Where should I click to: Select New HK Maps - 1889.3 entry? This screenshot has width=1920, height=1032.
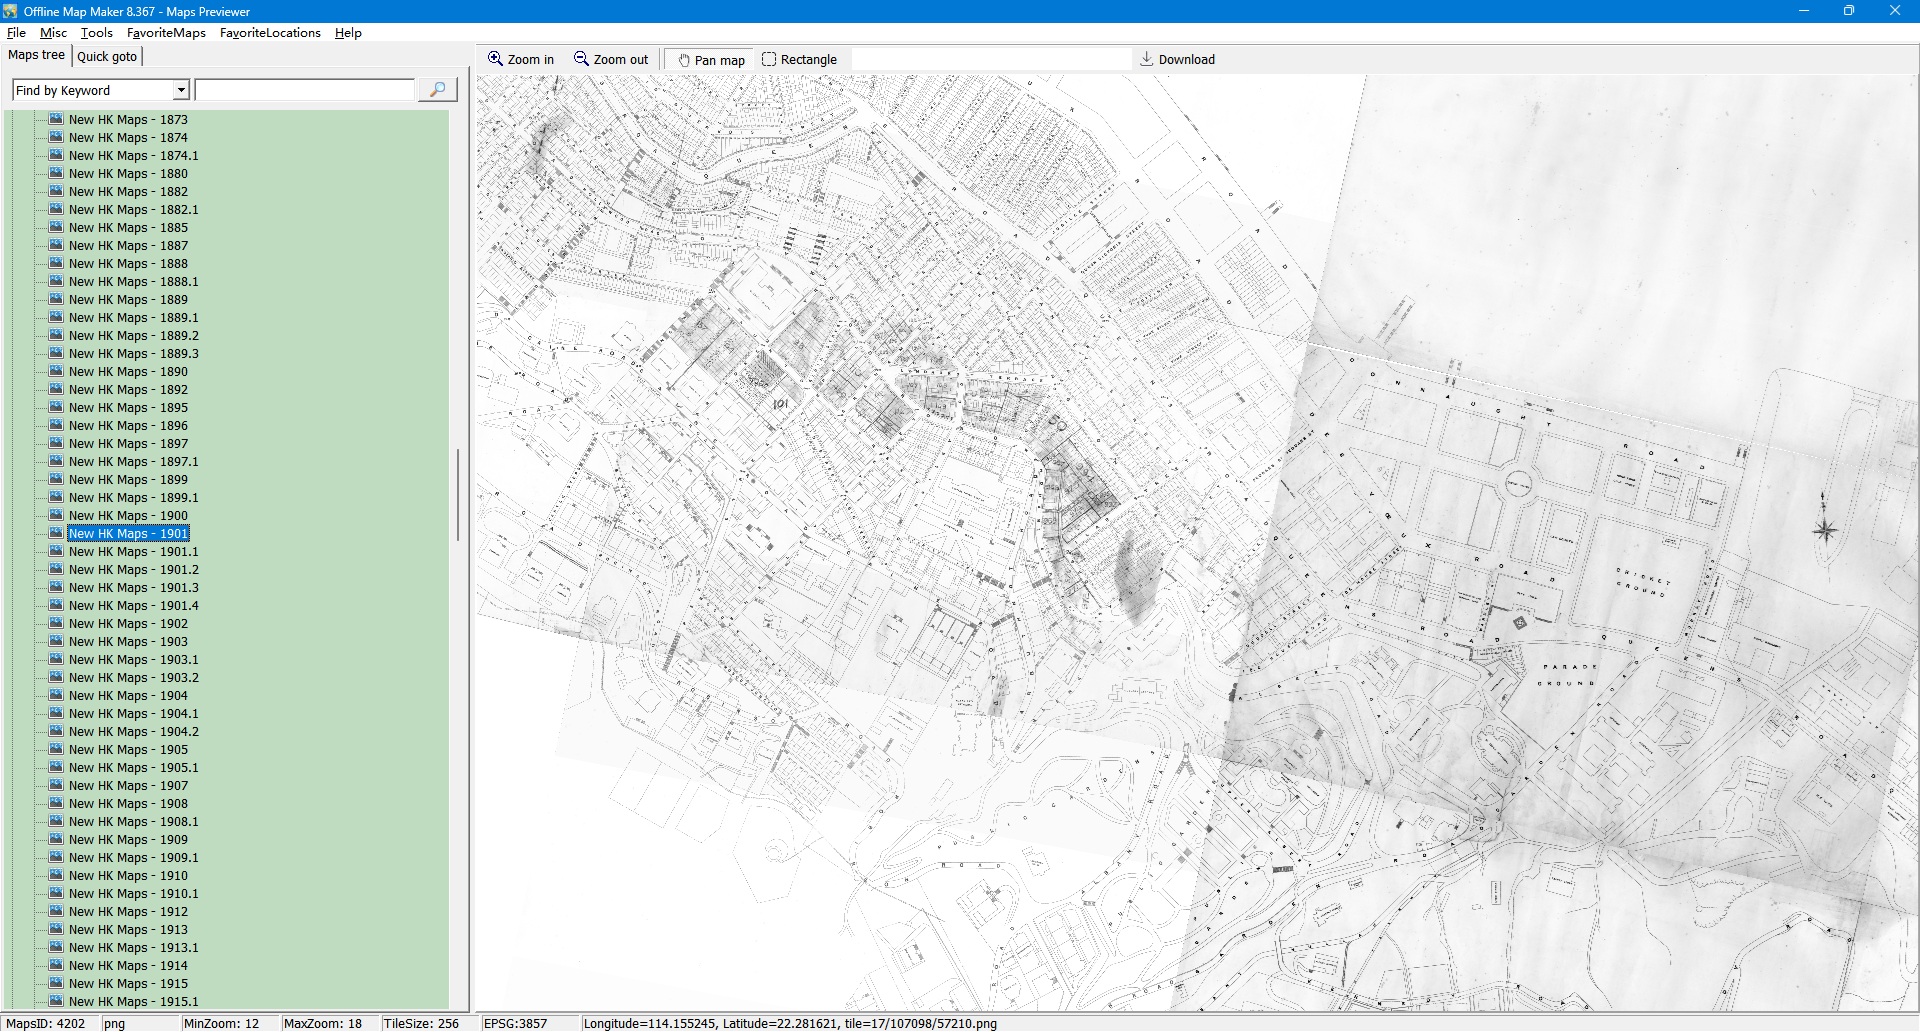pyautogui.click(x=133, y=354)
